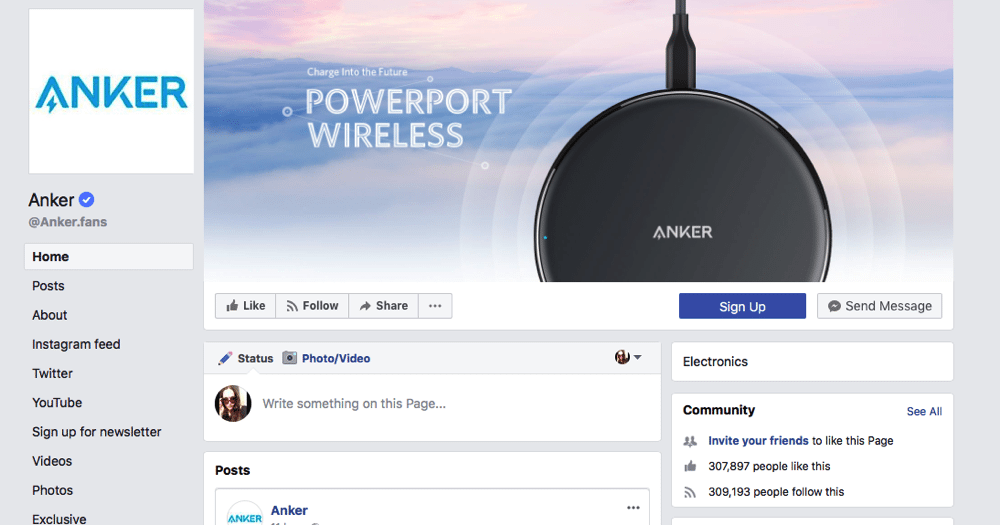
Task: Select Instagram feed in sidebar
Action: [77, 344]
